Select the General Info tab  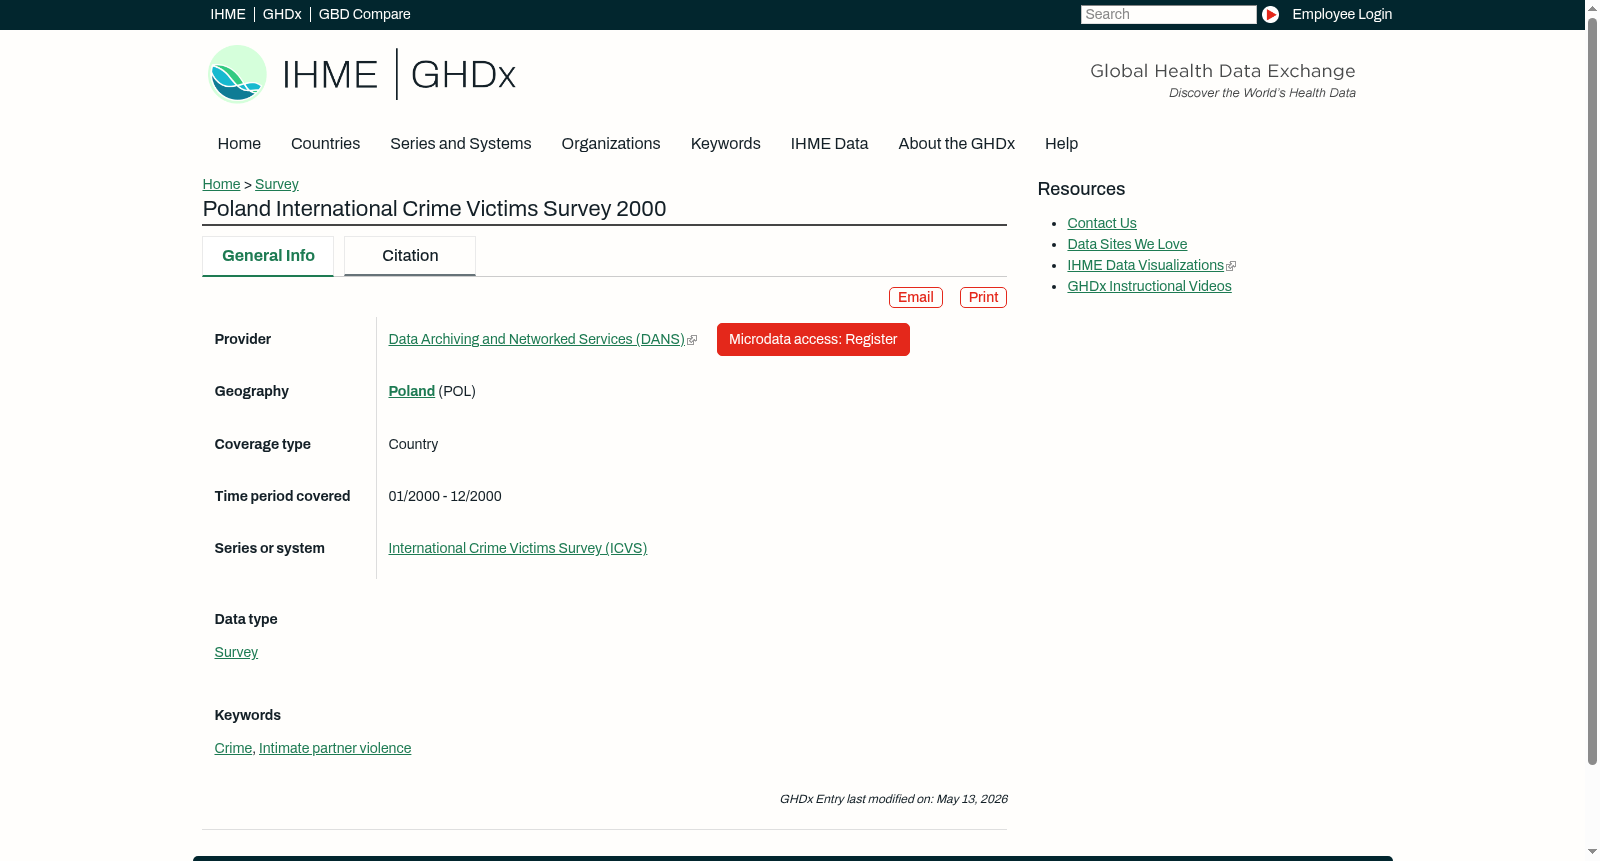pyautogui.click(x=268, y=256)
